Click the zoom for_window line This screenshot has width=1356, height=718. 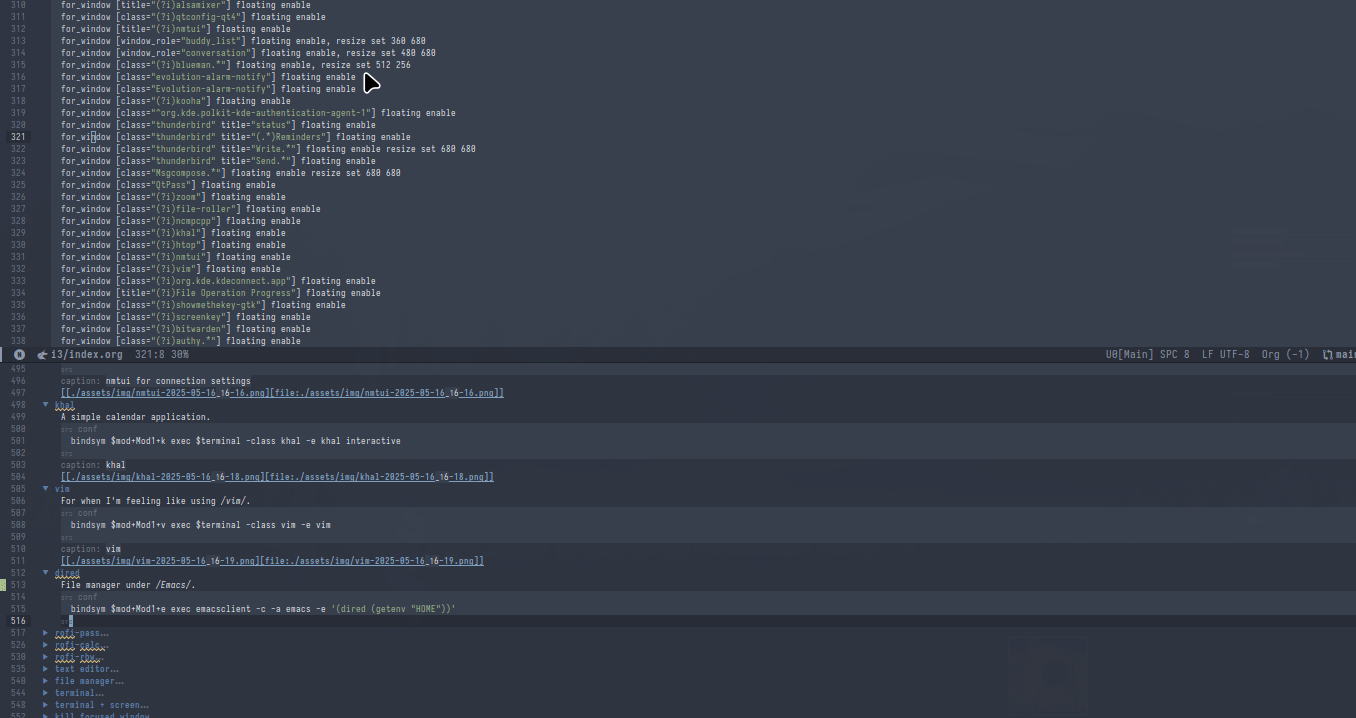[x=173, y=197]
